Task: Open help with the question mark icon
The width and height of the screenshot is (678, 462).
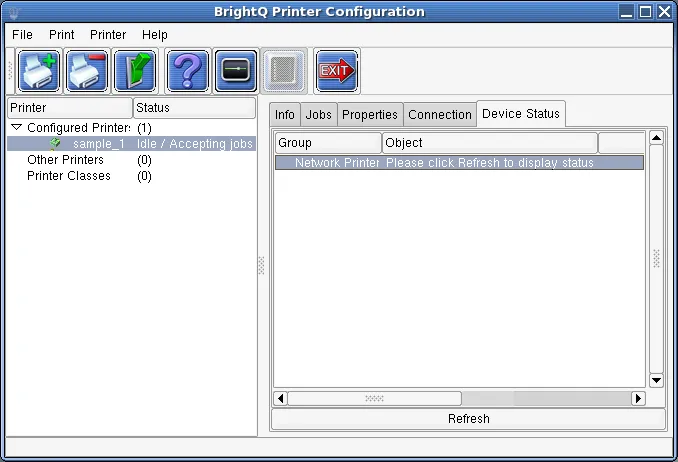Action: (x=187, y=71)
